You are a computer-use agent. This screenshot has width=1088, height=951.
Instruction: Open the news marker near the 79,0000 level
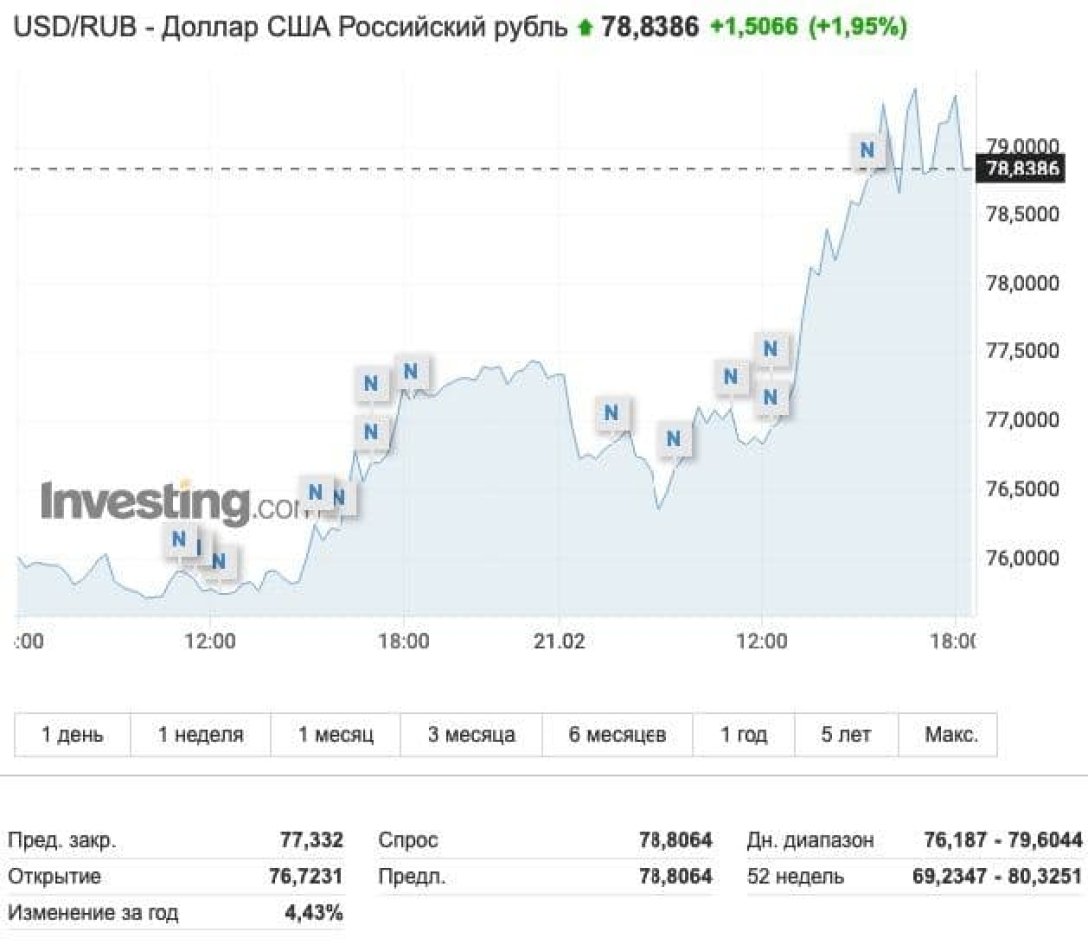pyautogui.click(x=867, y=150)
